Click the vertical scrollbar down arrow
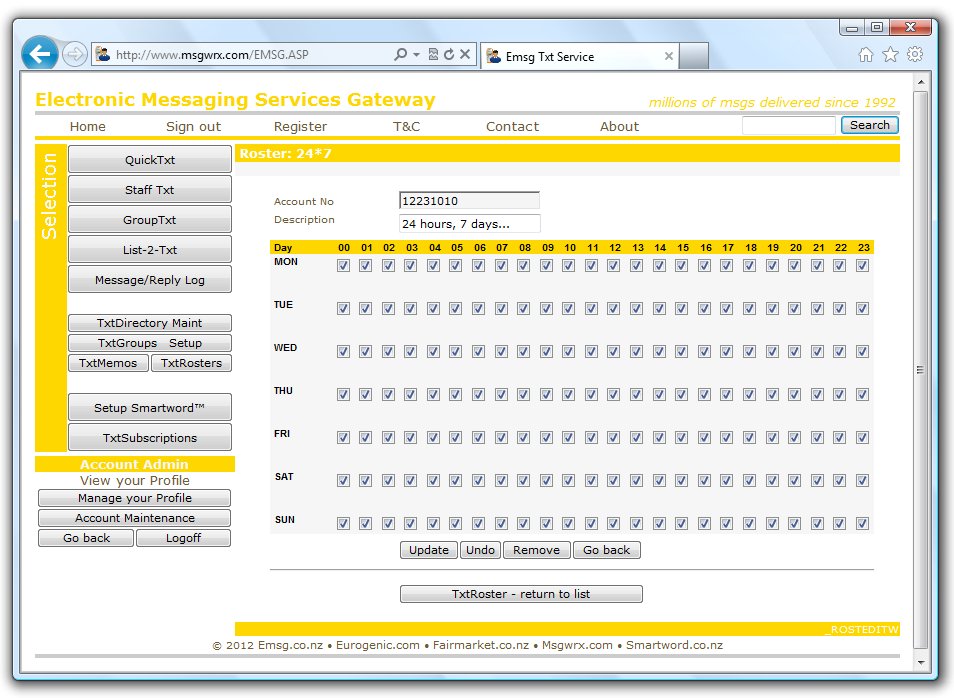Viewport: 954px width, 698px height. pos(921,662)
